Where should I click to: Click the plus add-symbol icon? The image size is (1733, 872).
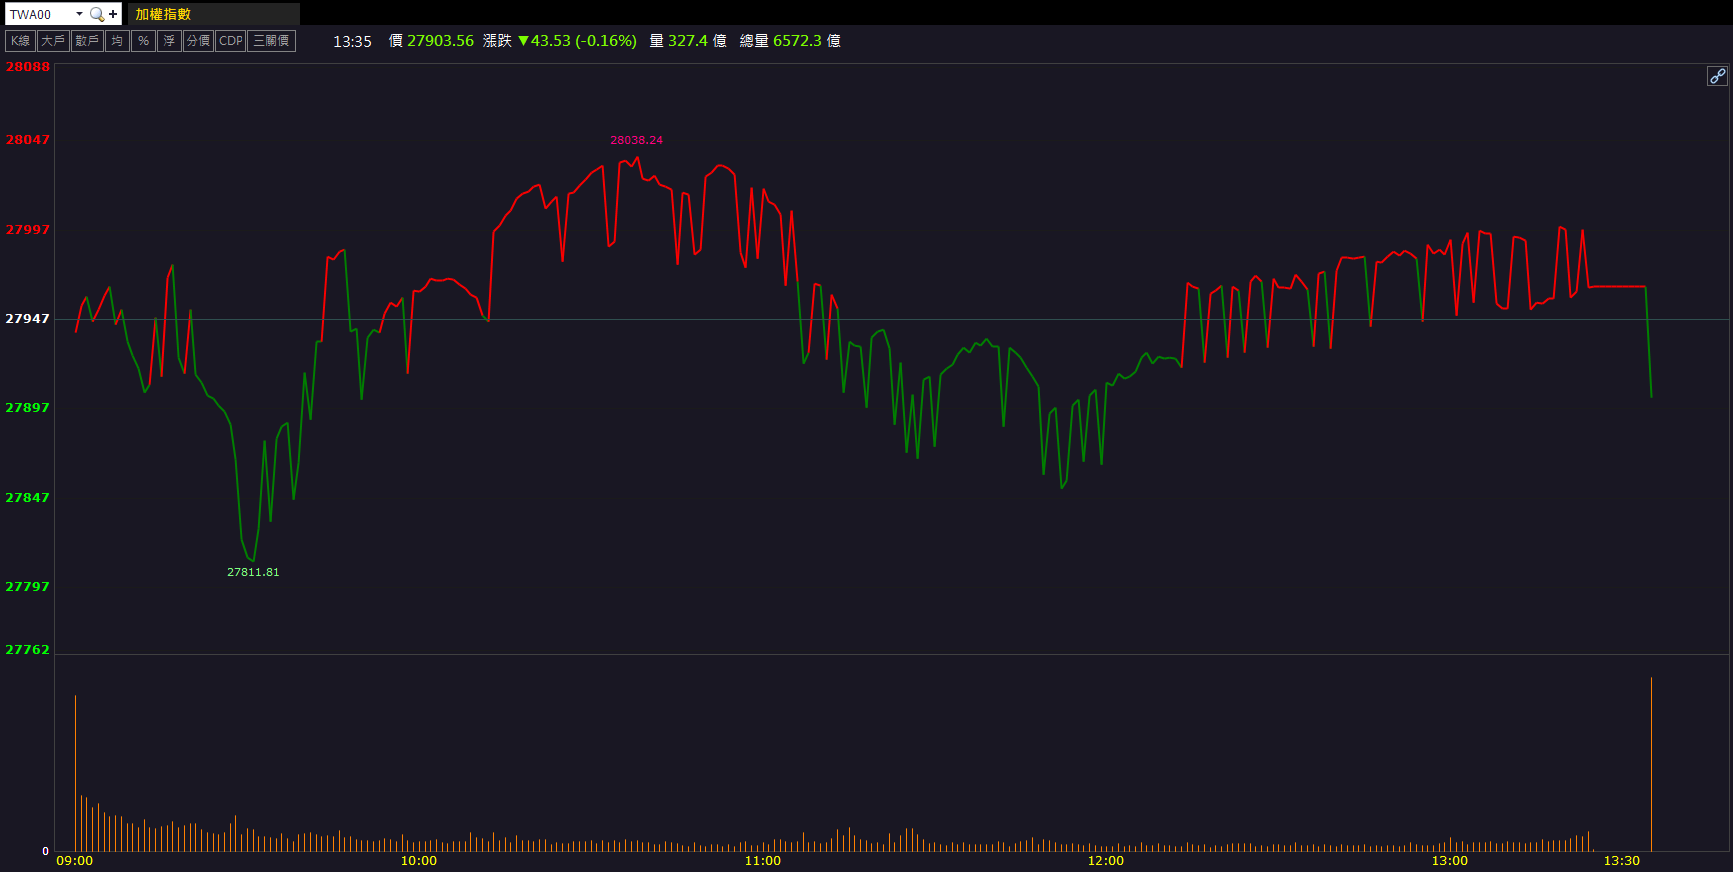113,14
